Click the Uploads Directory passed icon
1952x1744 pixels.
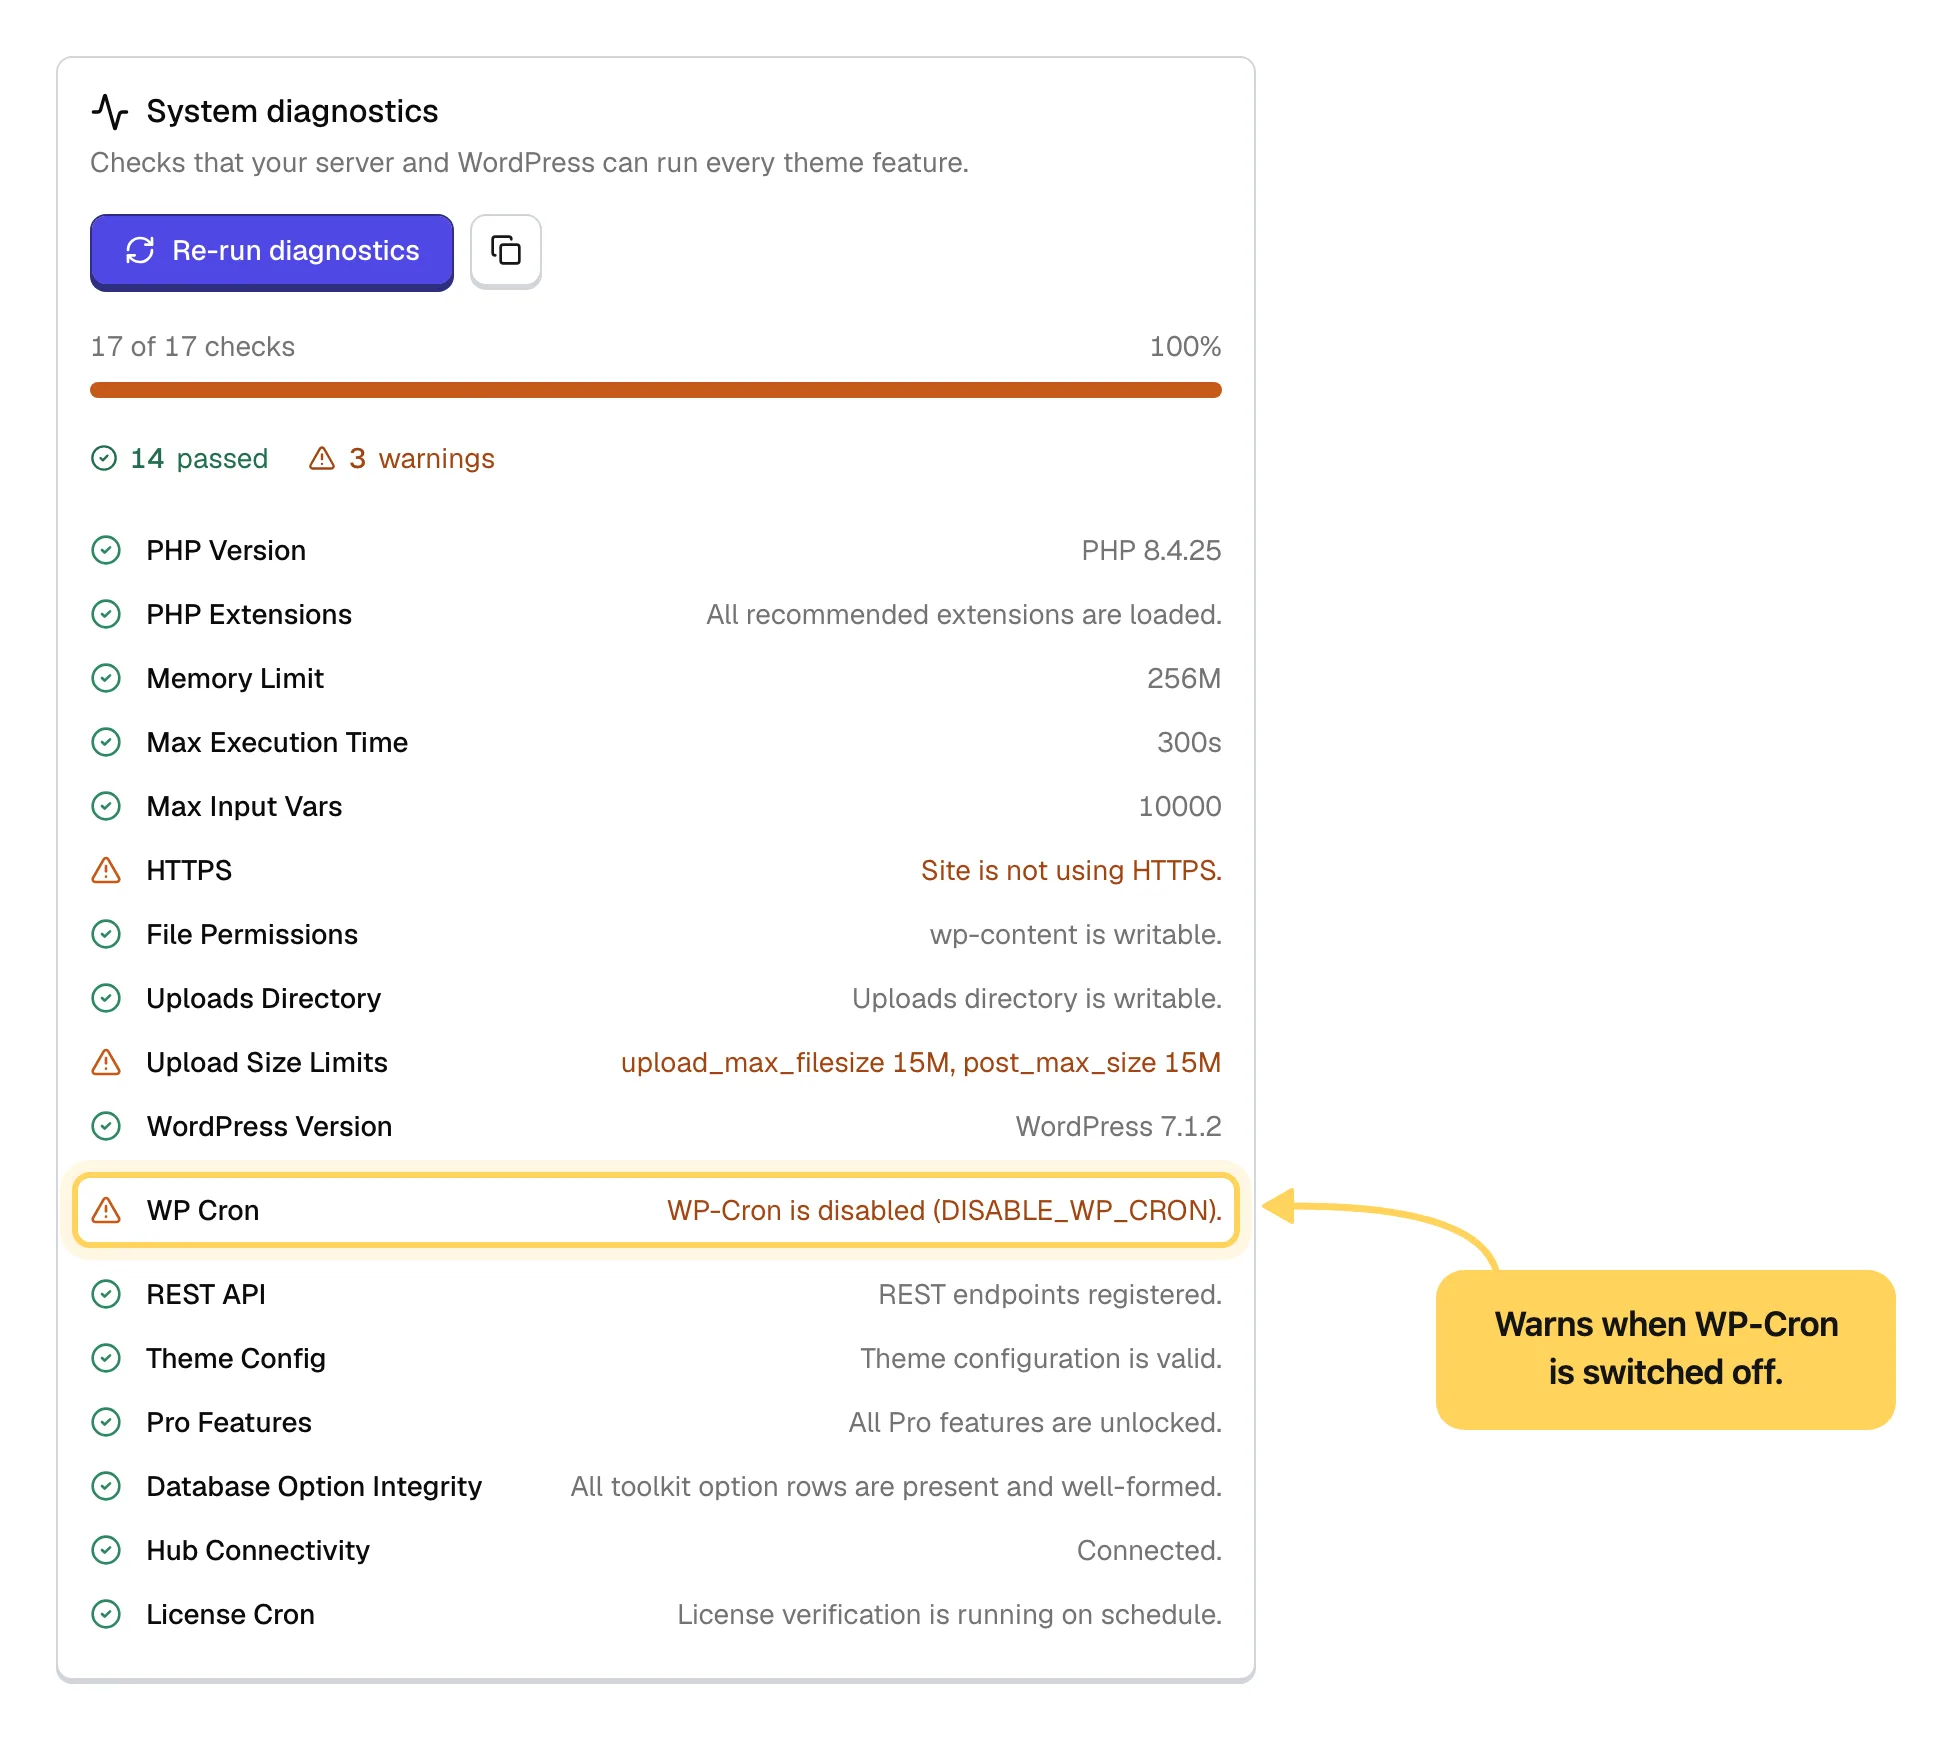[x=106, y=998]
